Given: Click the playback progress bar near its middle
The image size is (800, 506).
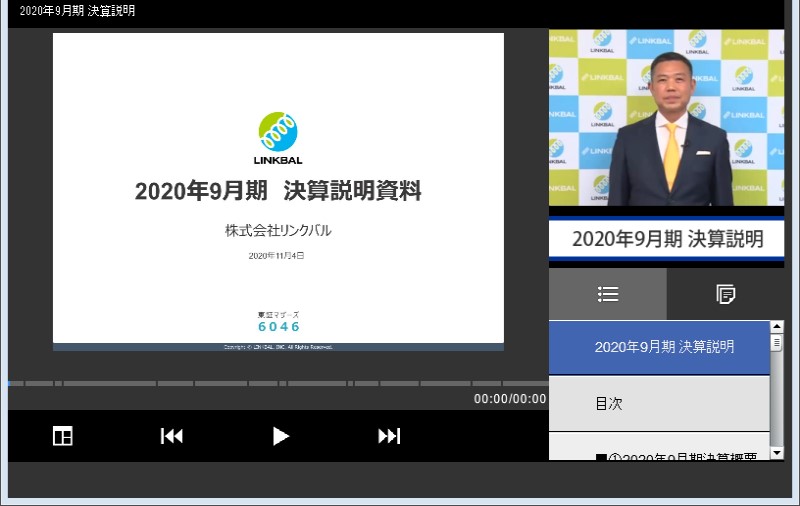Looking at the screenshot, I should 278,383.
